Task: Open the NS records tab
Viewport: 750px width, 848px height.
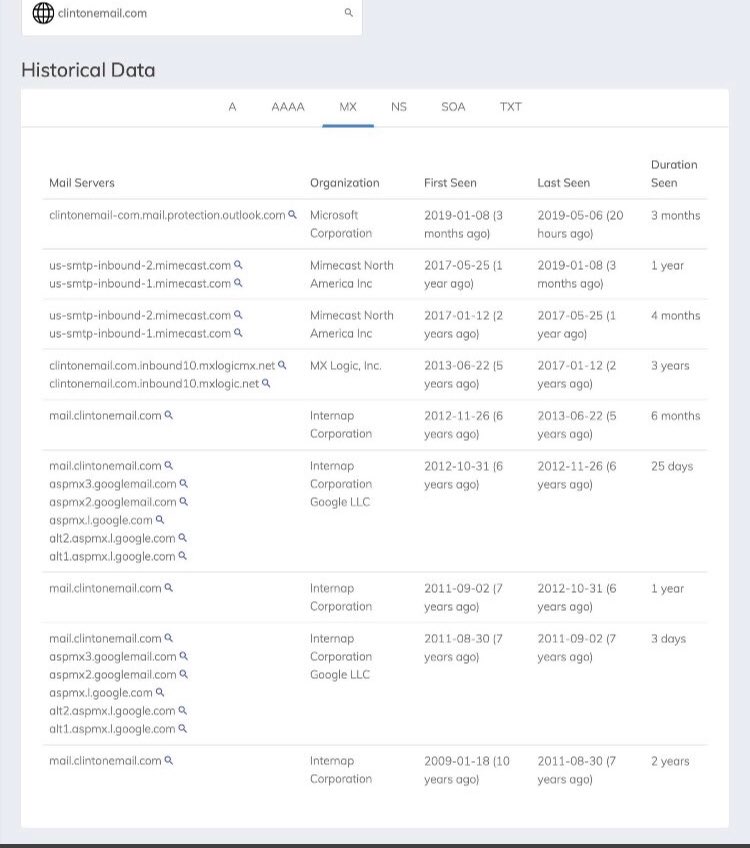Action: pos(399,107)
